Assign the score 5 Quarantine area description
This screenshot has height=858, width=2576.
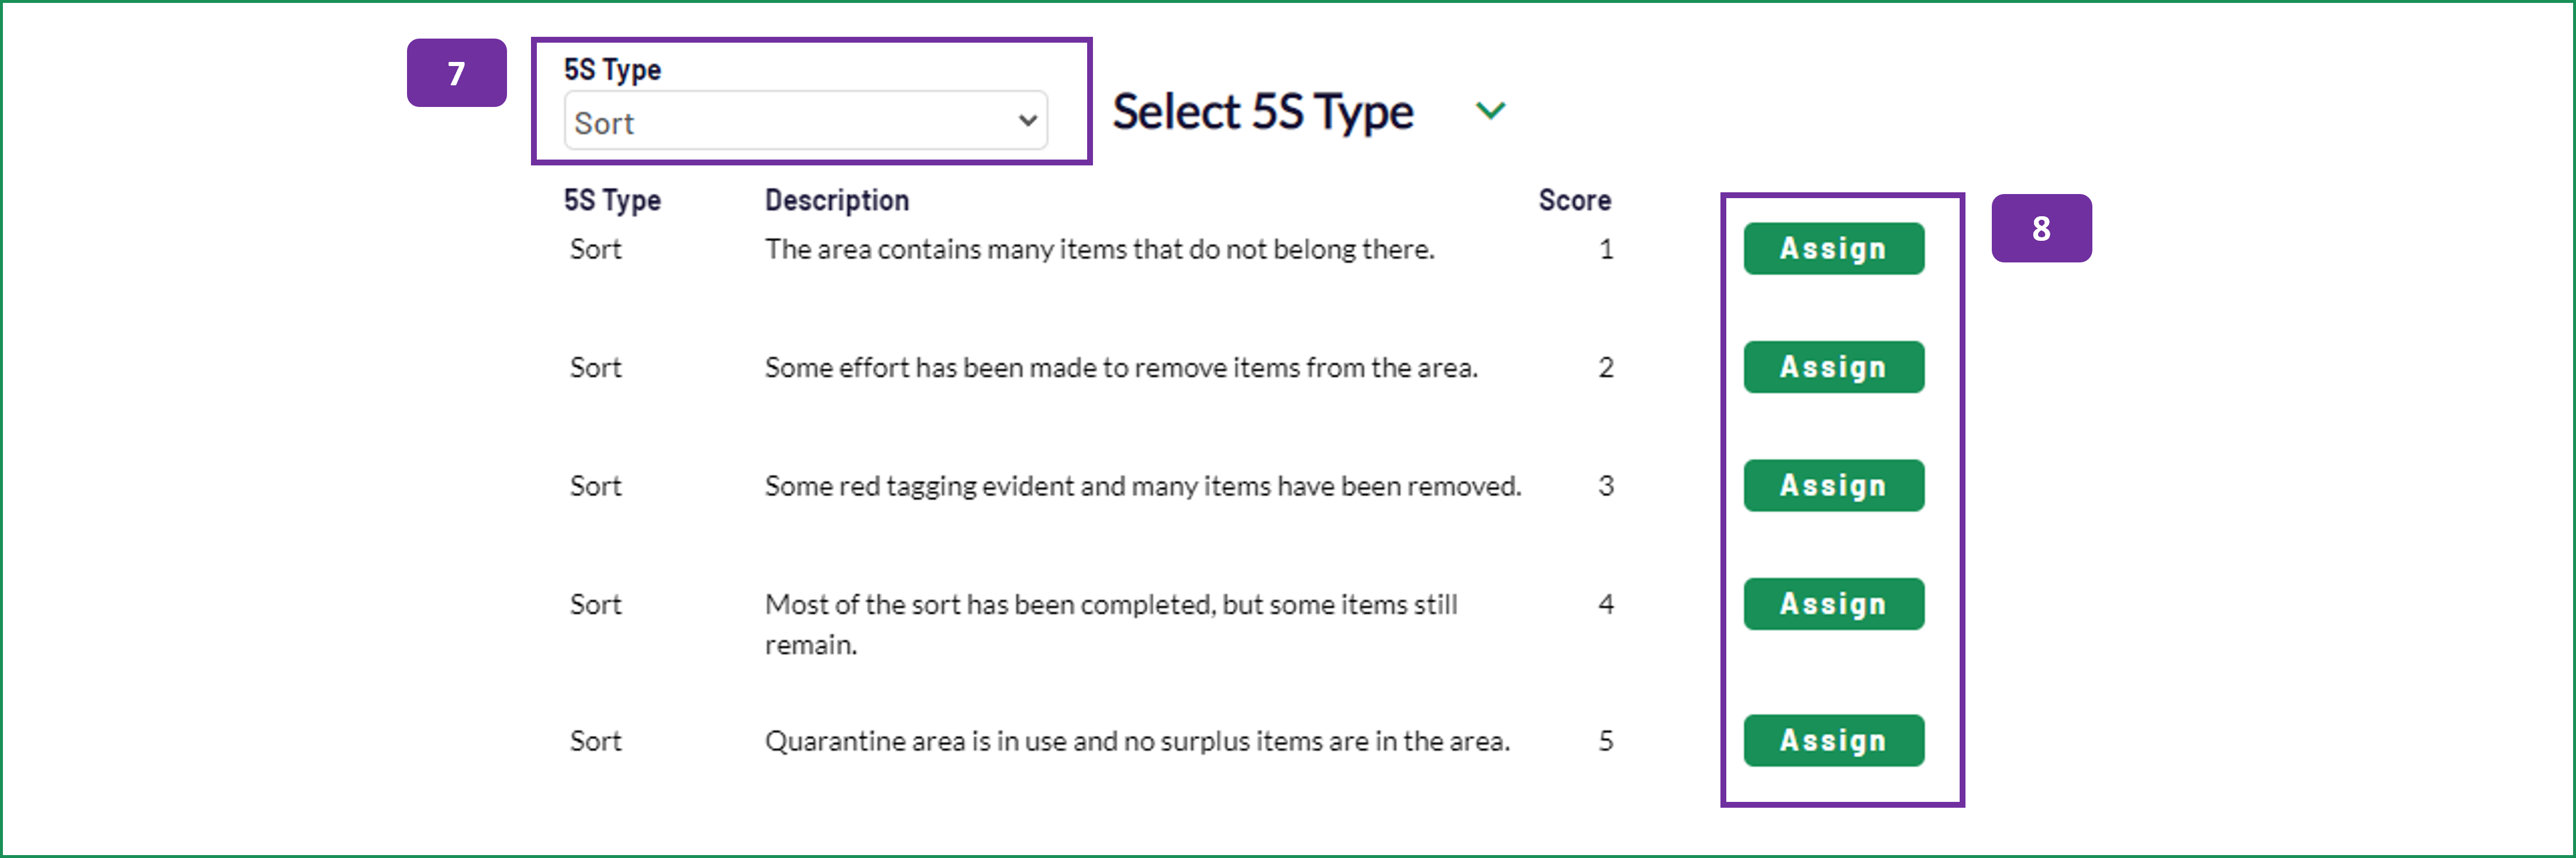(x=1833, y=740)
